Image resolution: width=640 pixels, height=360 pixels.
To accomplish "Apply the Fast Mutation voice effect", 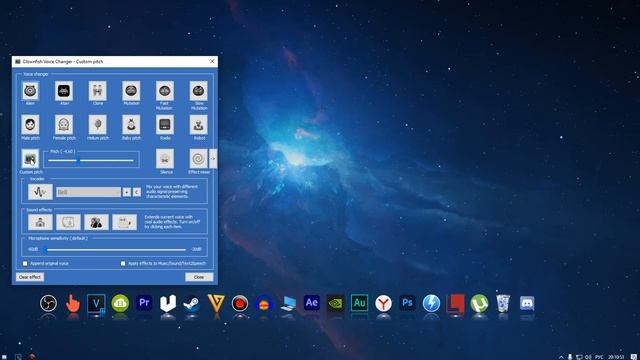I will coord(164,91).
